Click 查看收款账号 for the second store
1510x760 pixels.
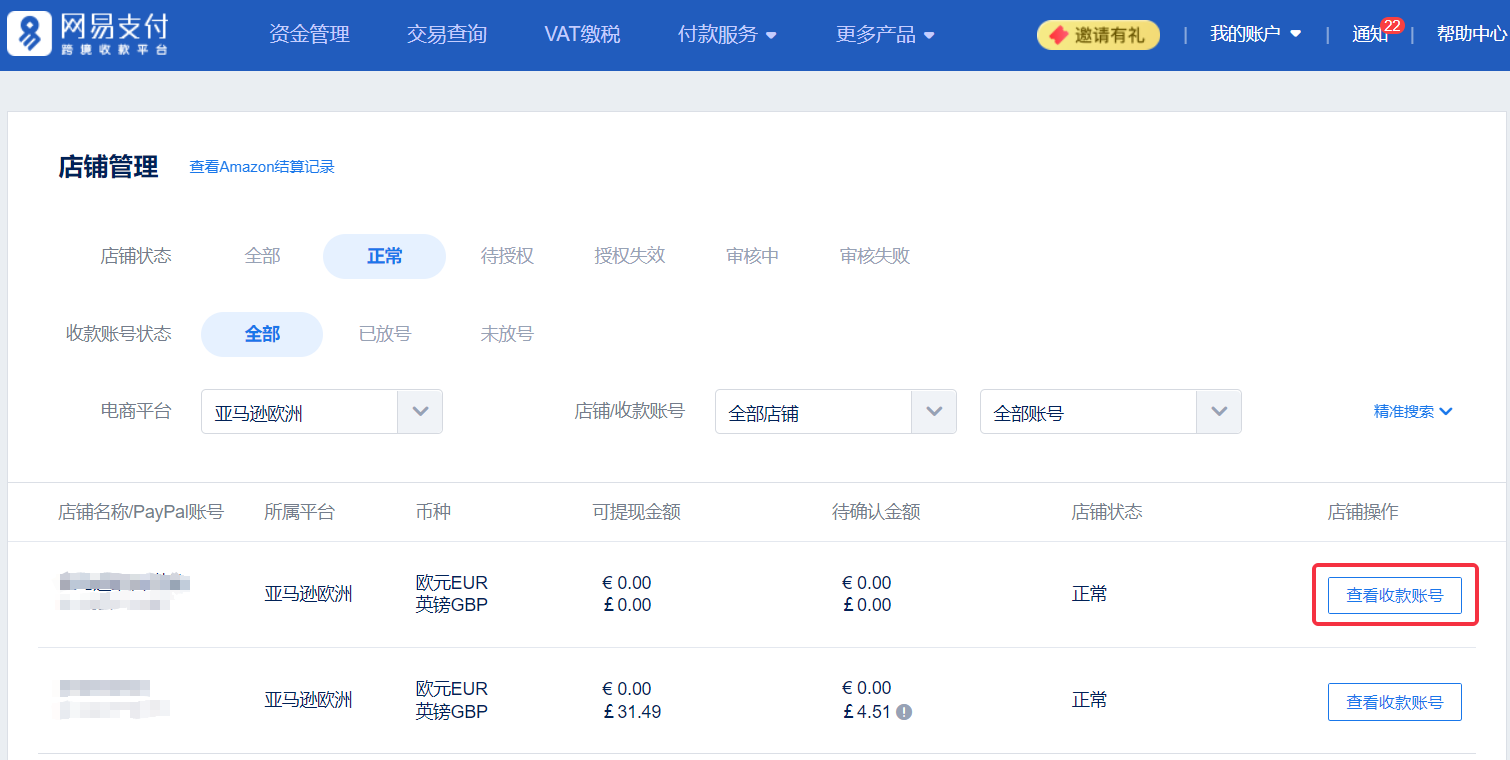click(x=1394, y=702)
